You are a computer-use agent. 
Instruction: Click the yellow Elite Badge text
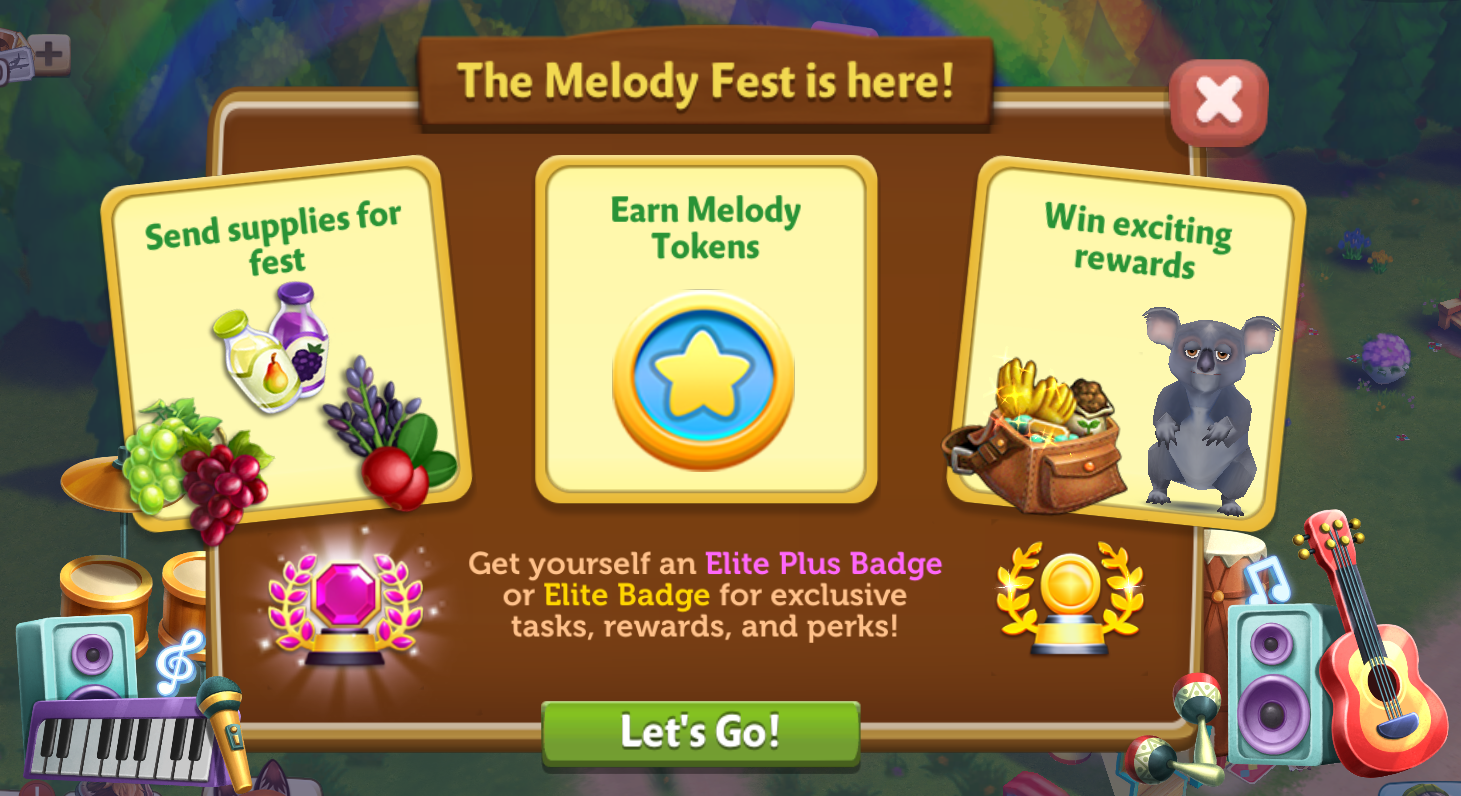(627, 595)
